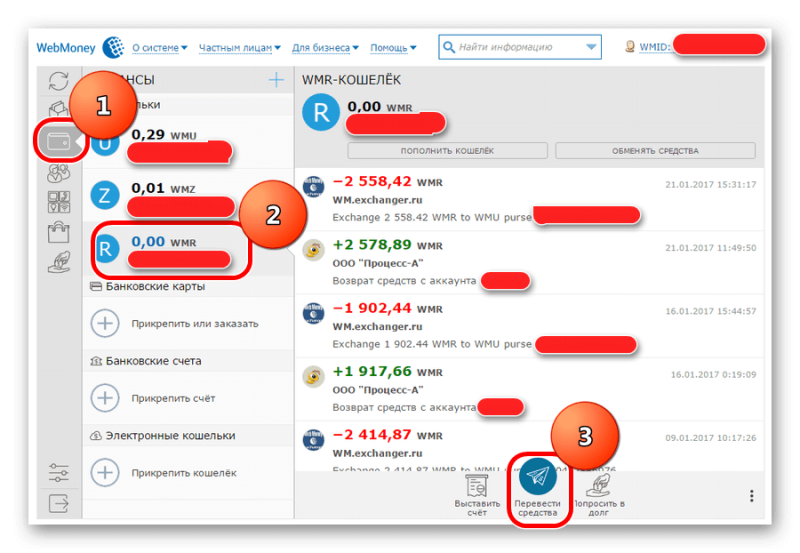Open settings sliders icon in the sidebar
Screen dimensions: 800x553
coord(59,472)
